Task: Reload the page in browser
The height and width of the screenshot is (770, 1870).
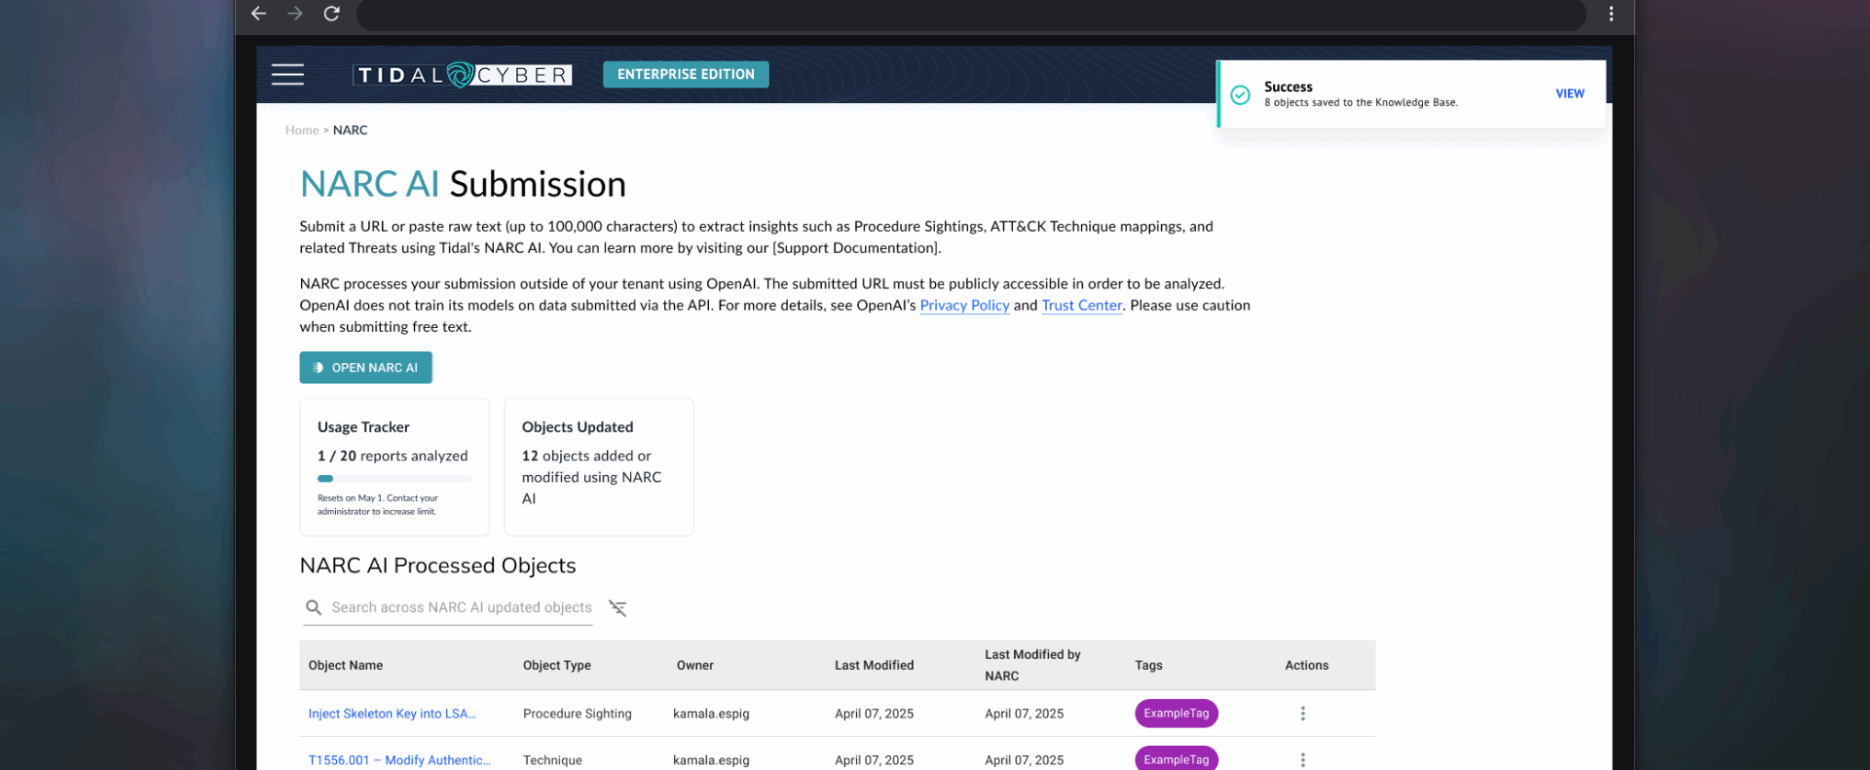Action: (x=332, y=14)
